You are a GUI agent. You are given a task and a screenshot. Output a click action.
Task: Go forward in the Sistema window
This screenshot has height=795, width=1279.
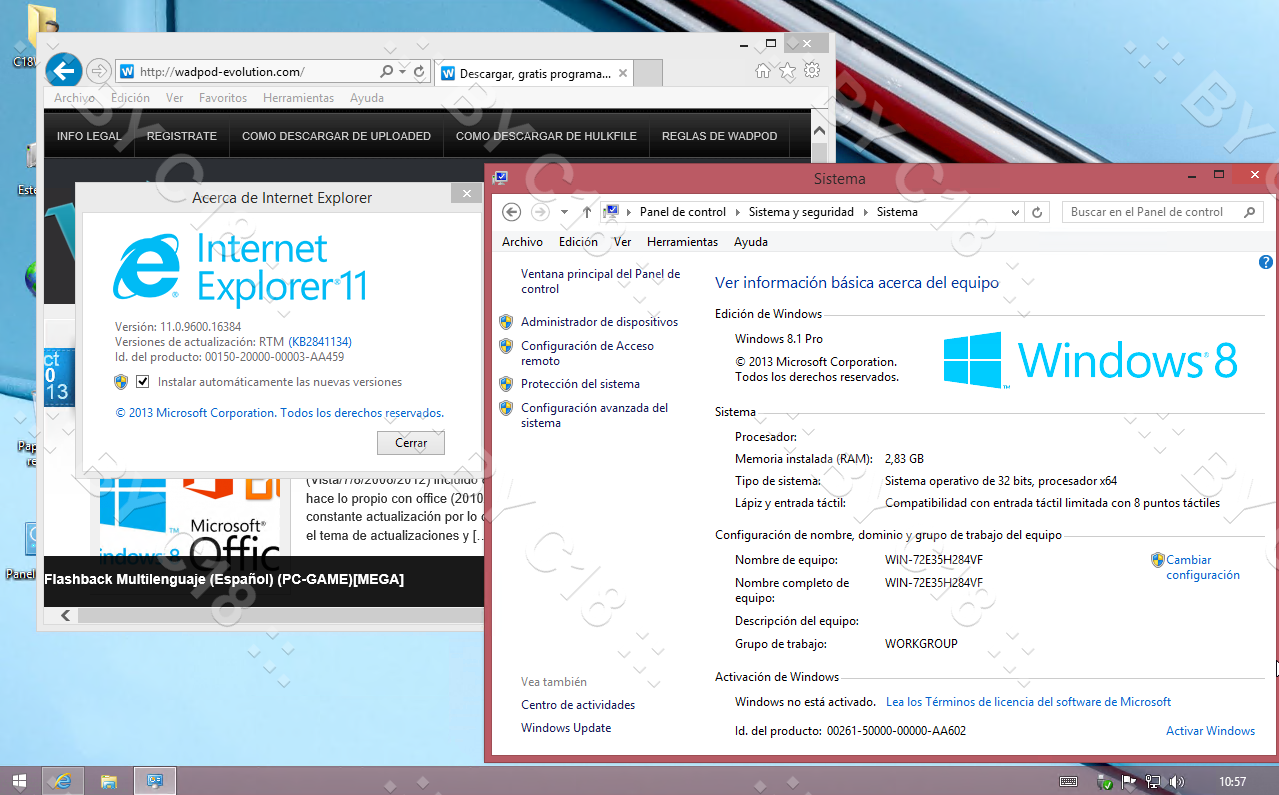(x=540, y=212)
